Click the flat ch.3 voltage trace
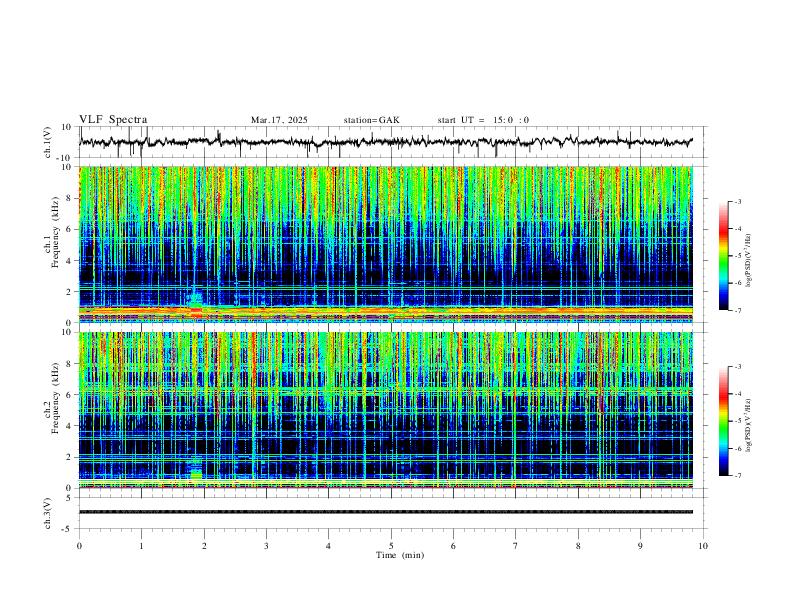 pos(386,512)
